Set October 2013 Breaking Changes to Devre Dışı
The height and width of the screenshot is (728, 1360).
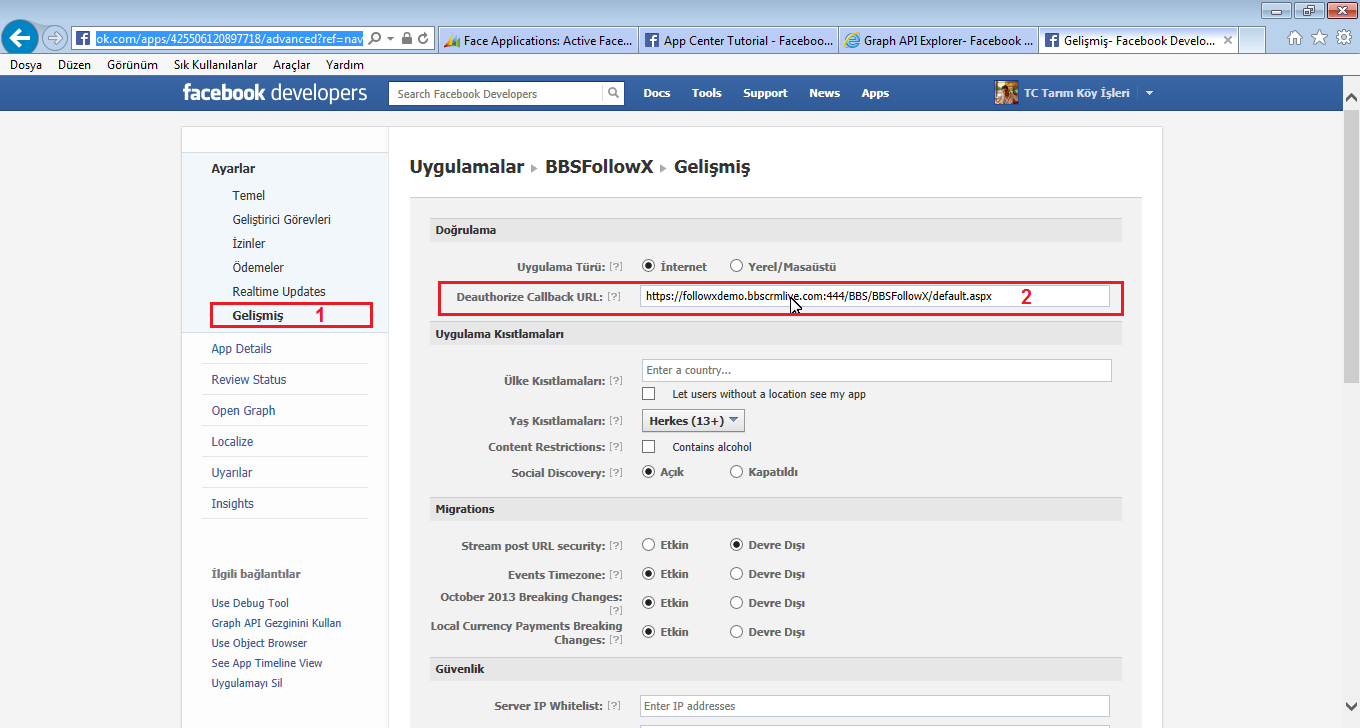[737, 603]
